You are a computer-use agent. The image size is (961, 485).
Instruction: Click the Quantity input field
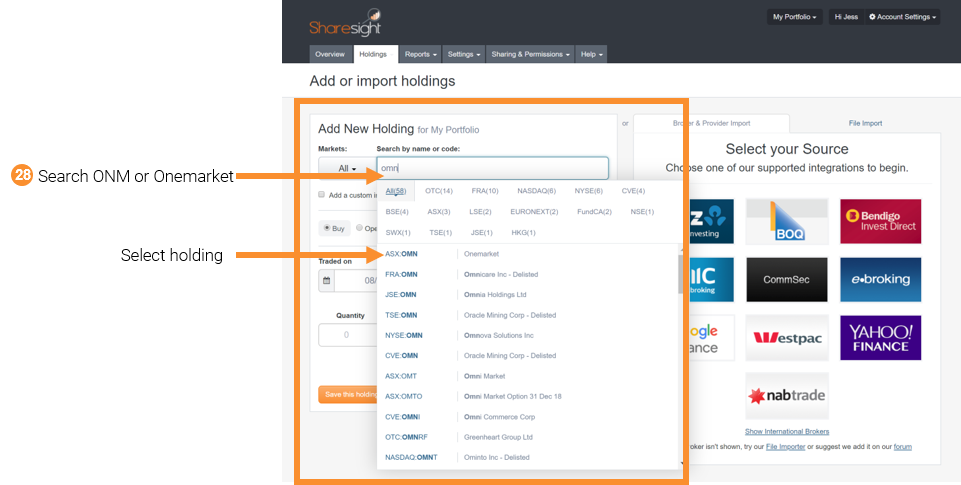click(347, 335)
